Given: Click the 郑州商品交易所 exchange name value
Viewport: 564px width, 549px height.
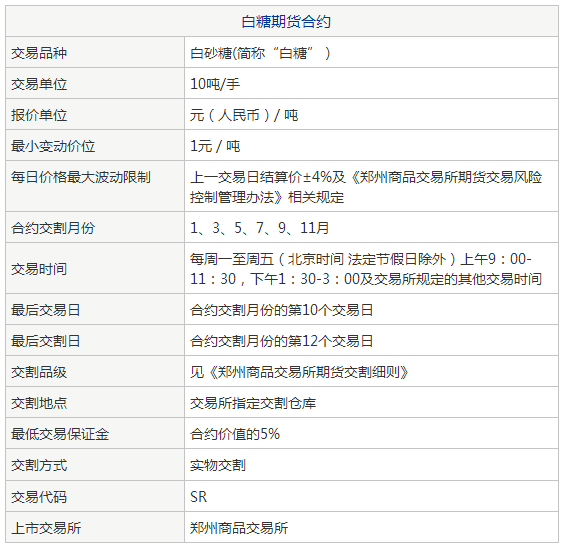Looking at the screenshot, I should [x=239, y=528].
